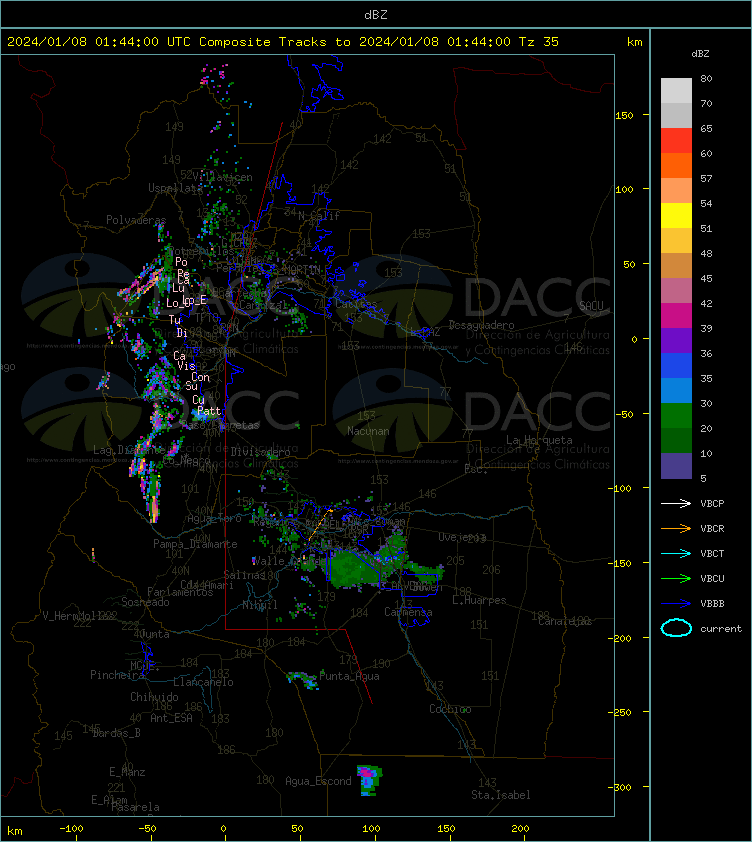Click the dBZ title at top
The height and width of the screenshot is (842, 752).
pos(375,14)
